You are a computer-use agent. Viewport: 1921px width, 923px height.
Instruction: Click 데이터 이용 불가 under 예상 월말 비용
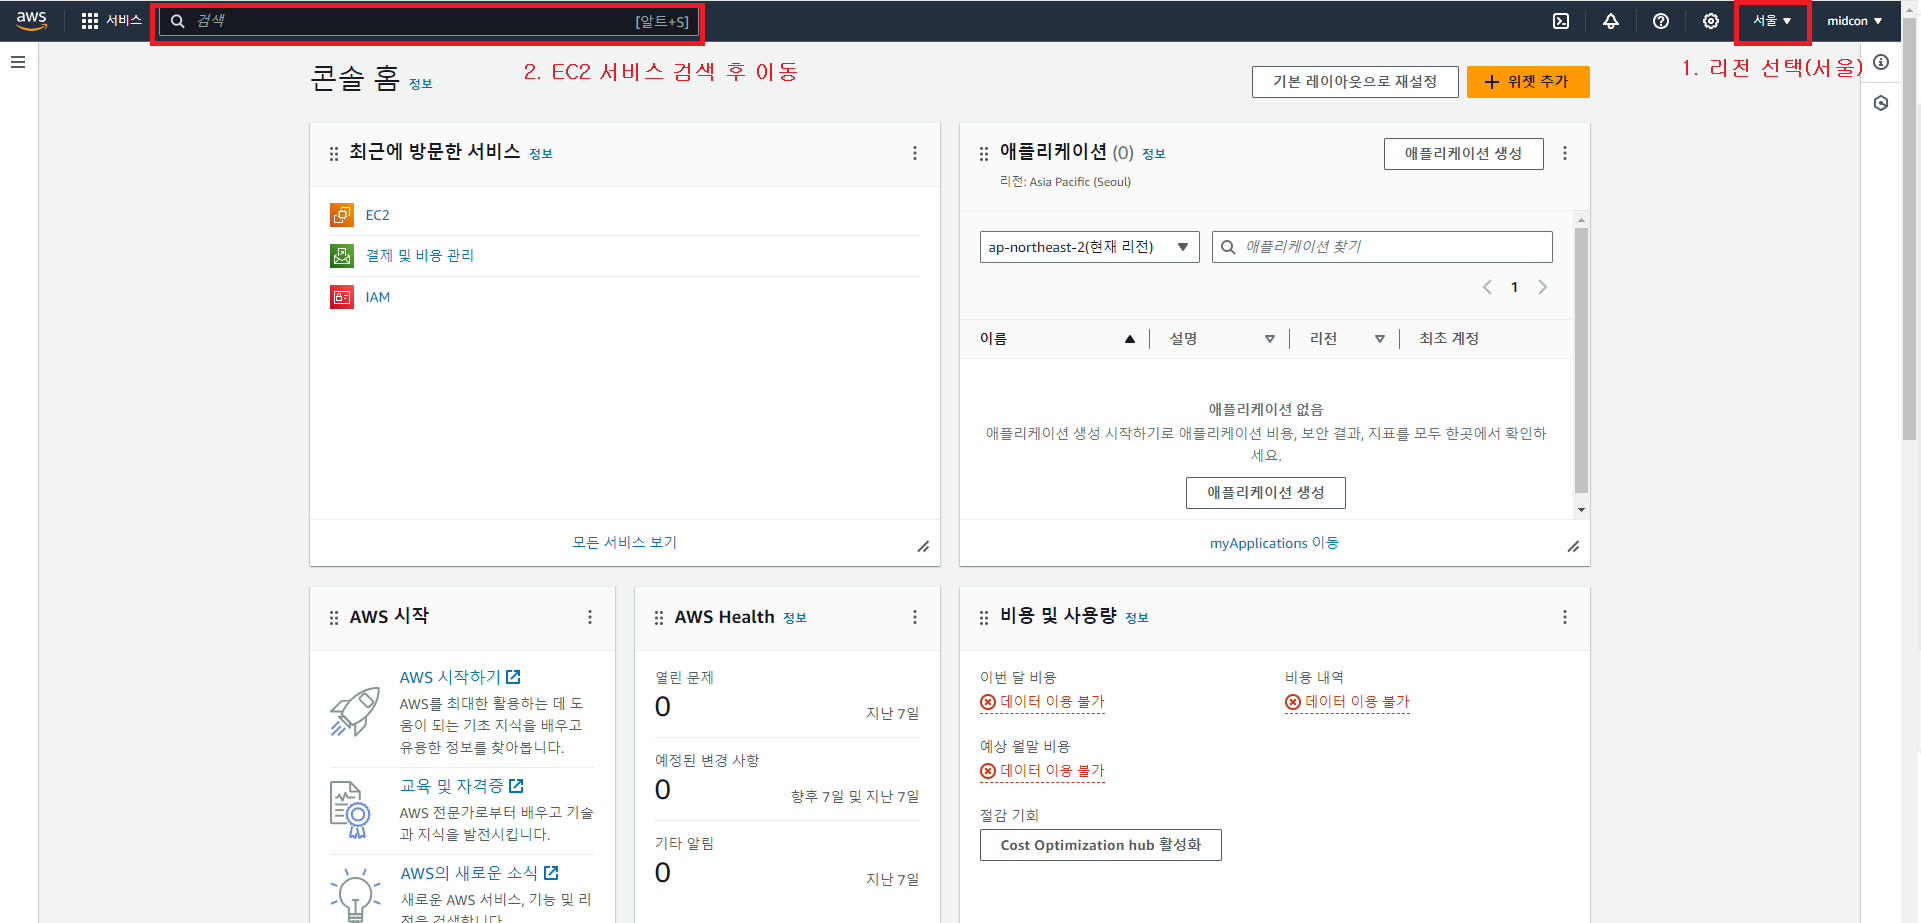click(x=1042, y=771)
